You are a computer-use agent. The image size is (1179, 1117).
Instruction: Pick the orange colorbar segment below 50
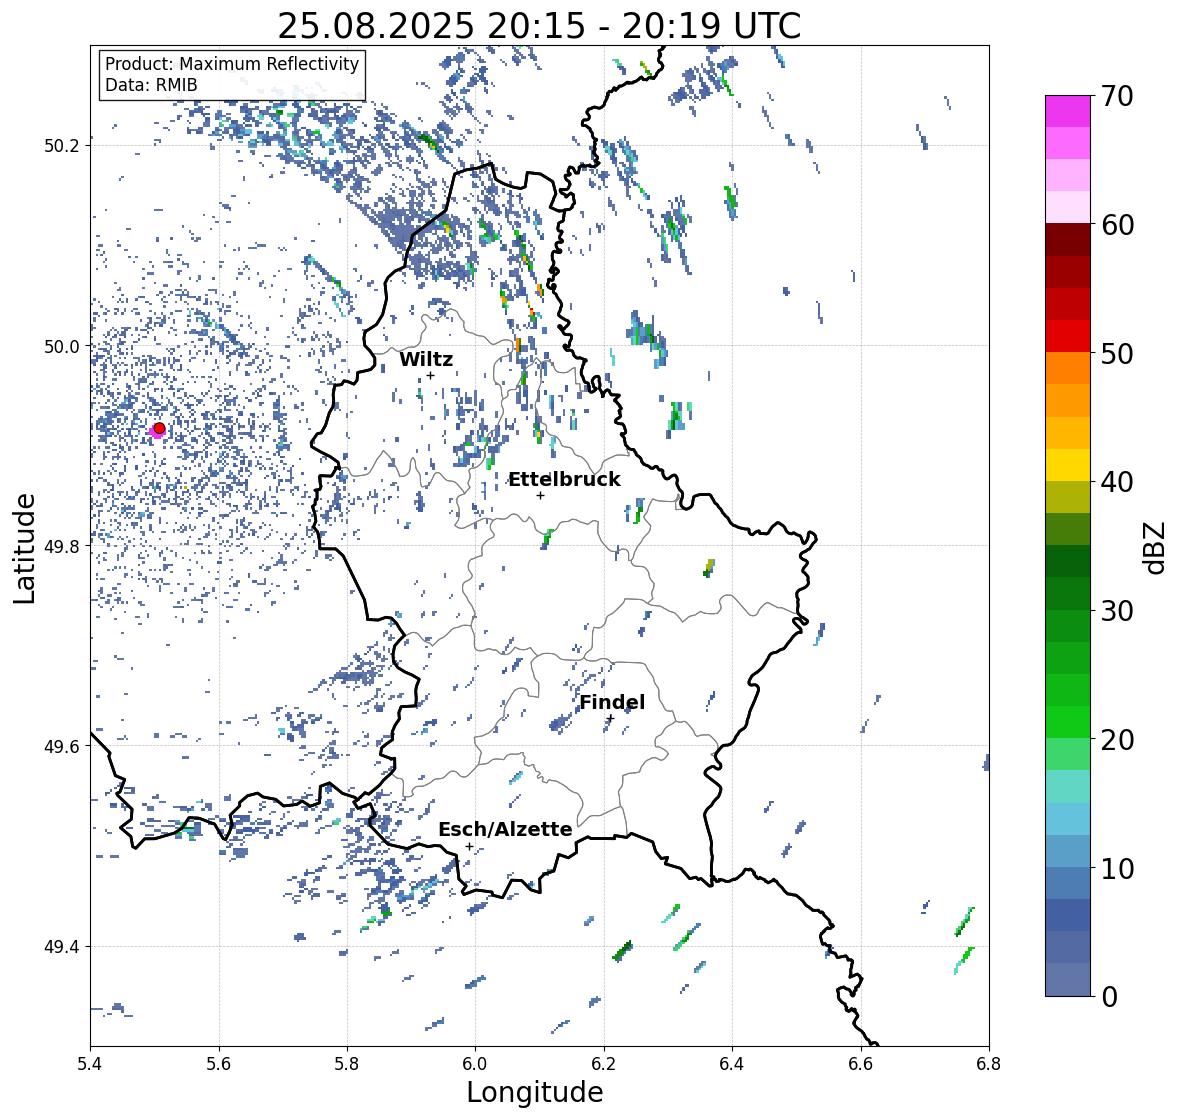click(x=1068, y=368)
